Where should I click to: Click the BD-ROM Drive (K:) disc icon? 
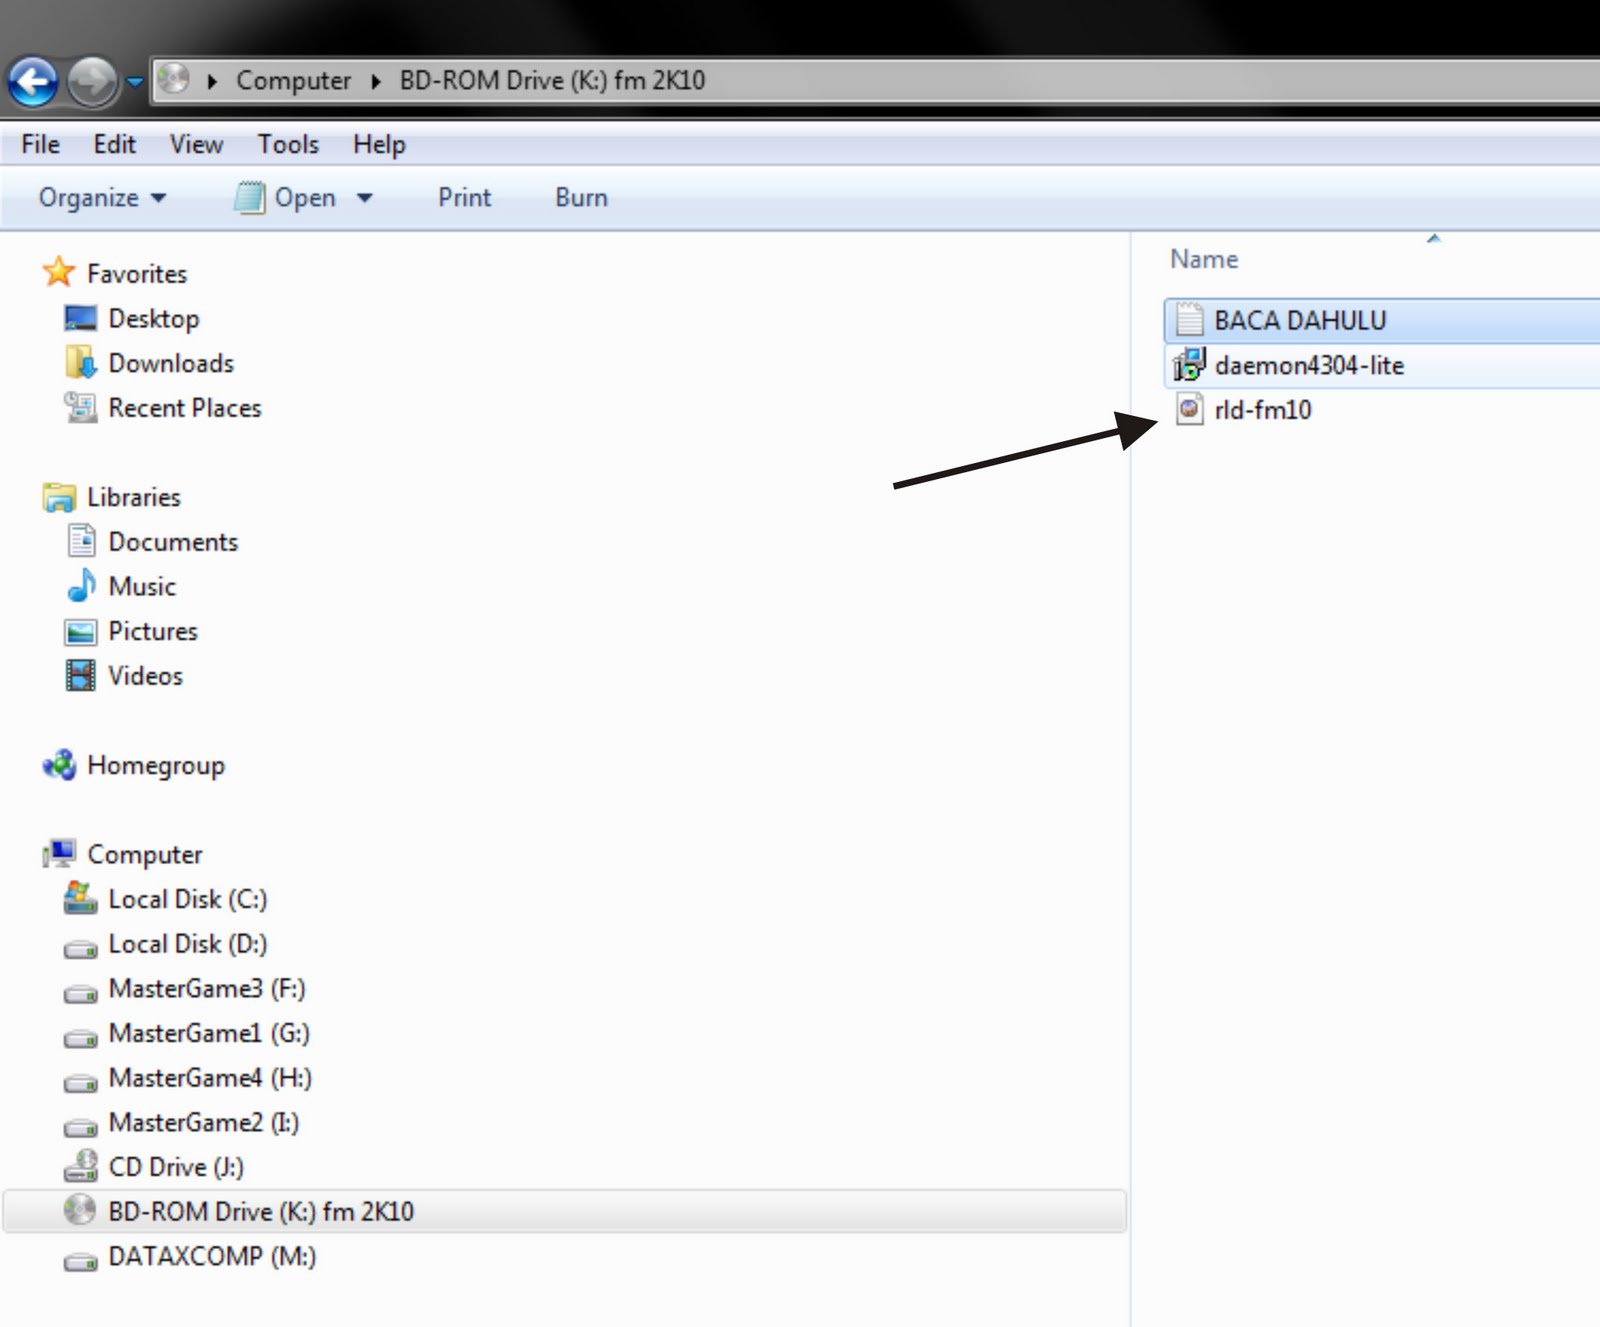(x=80, y=1210)
